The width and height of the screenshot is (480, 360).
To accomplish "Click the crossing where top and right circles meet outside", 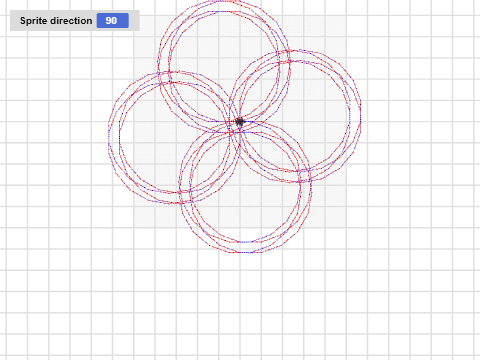I will coord(284,57).
